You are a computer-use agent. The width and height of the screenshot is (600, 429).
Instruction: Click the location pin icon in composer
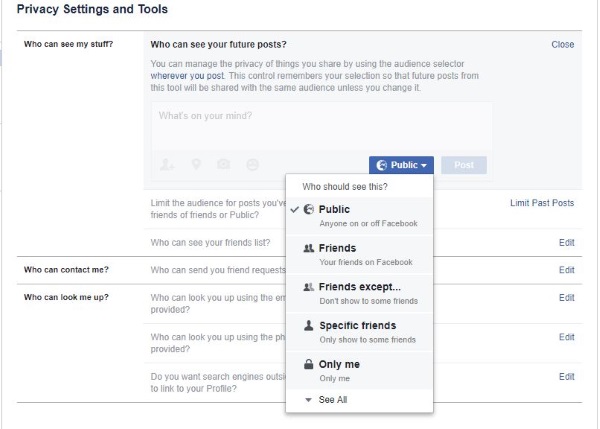click(196, 164)
